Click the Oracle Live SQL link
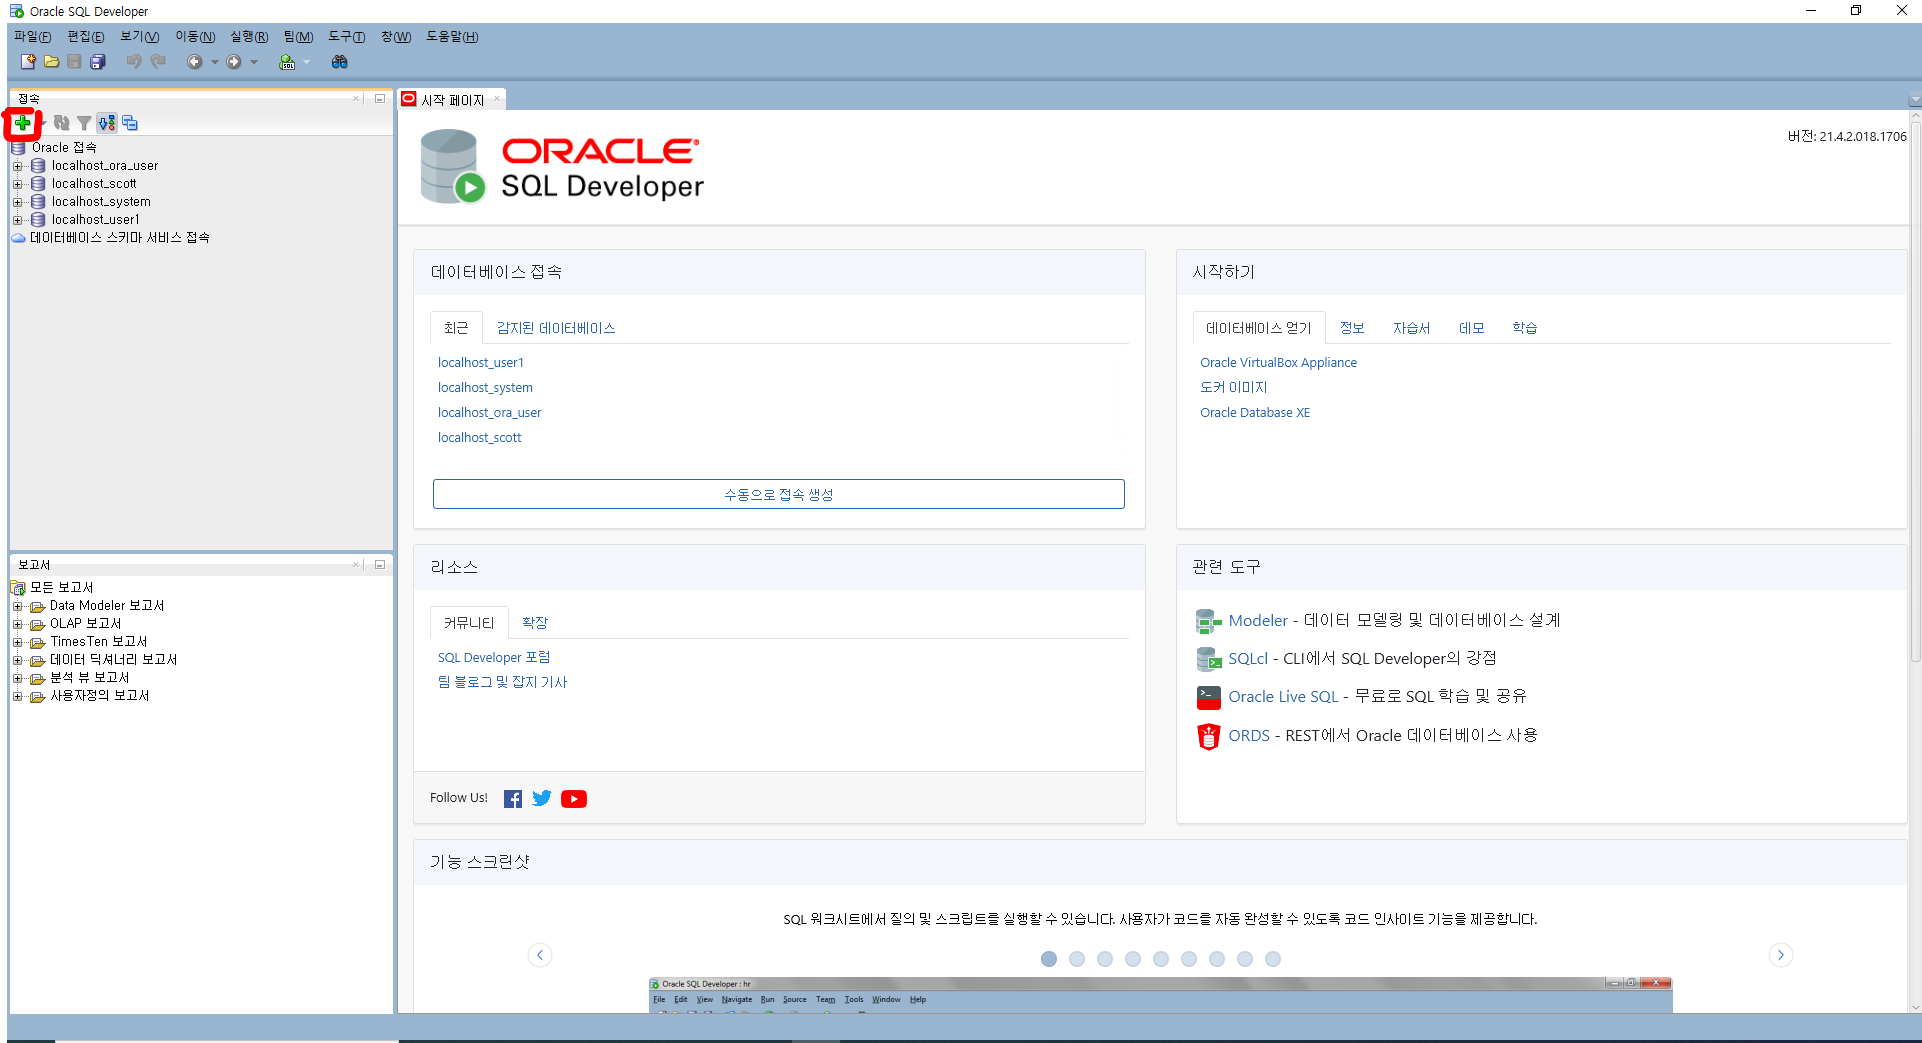Viewport: 1922px width, 1043px height. [x=1283, y=697]
